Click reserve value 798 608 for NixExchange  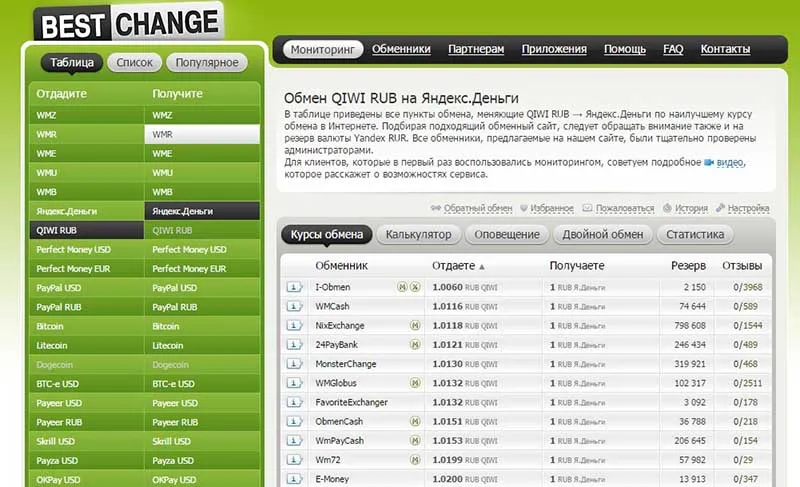tap(690, 325)
